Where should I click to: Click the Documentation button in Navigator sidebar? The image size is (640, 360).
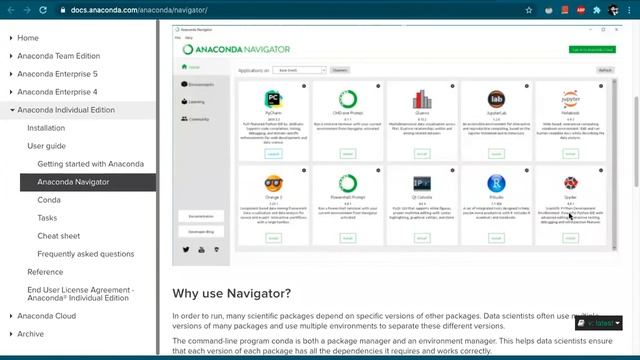(x=201, y=216)
